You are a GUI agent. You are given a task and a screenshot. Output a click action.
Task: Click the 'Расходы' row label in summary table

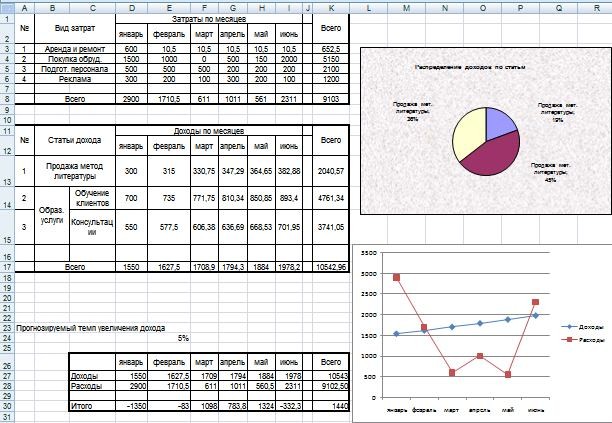click(92, 386)
